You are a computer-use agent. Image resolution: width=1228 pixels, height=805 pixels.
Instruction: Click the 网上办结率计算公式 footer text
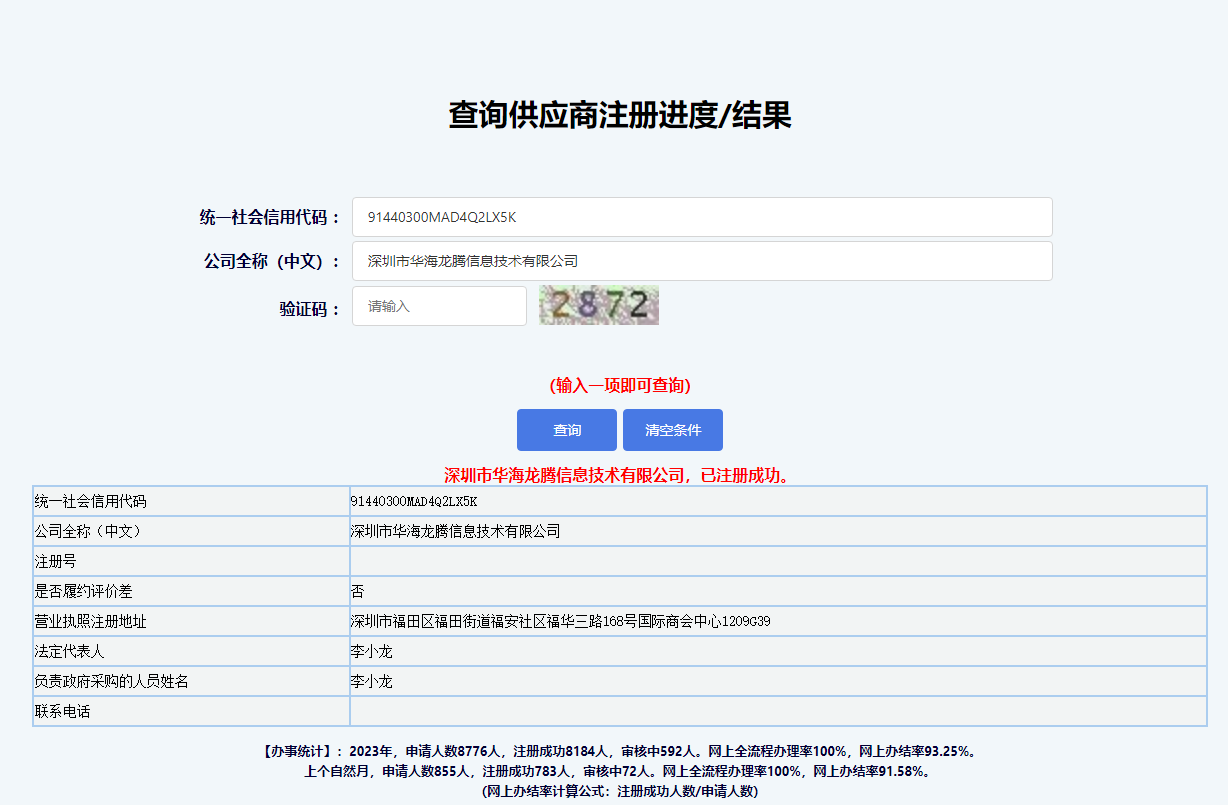point(613,791)
